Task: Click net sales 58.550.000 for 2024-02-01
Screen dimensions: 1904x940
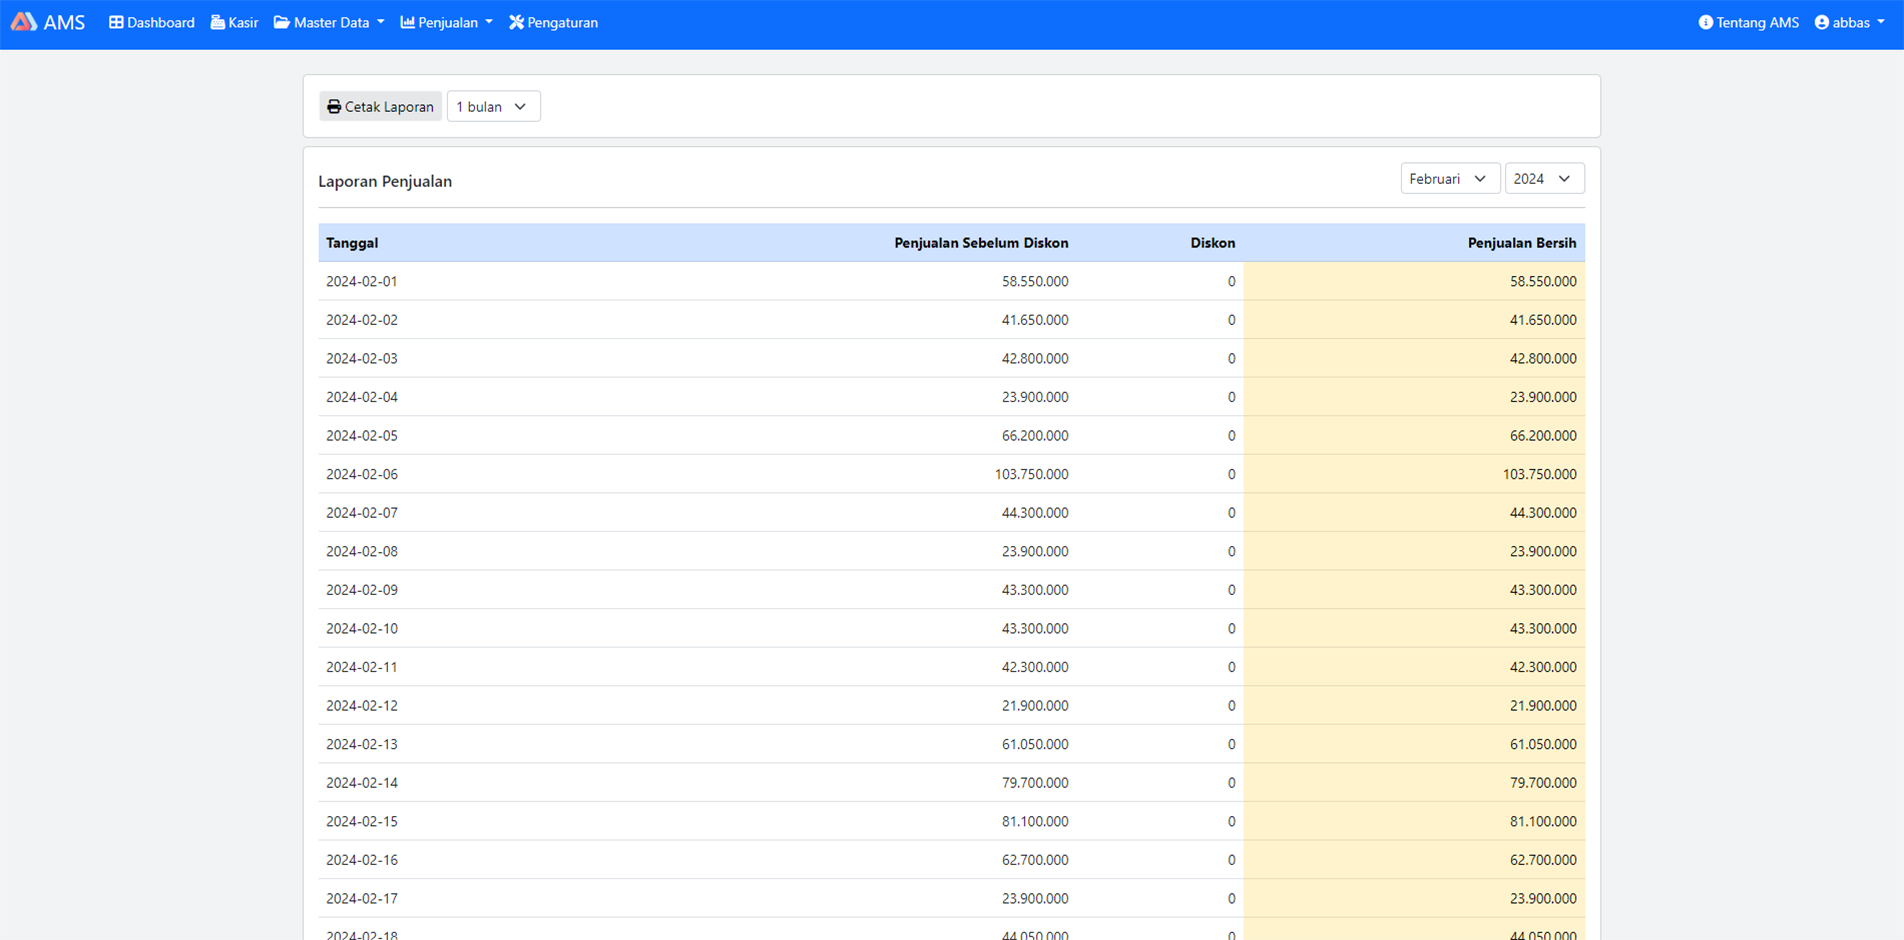Action: click(x=1543, y=281)
